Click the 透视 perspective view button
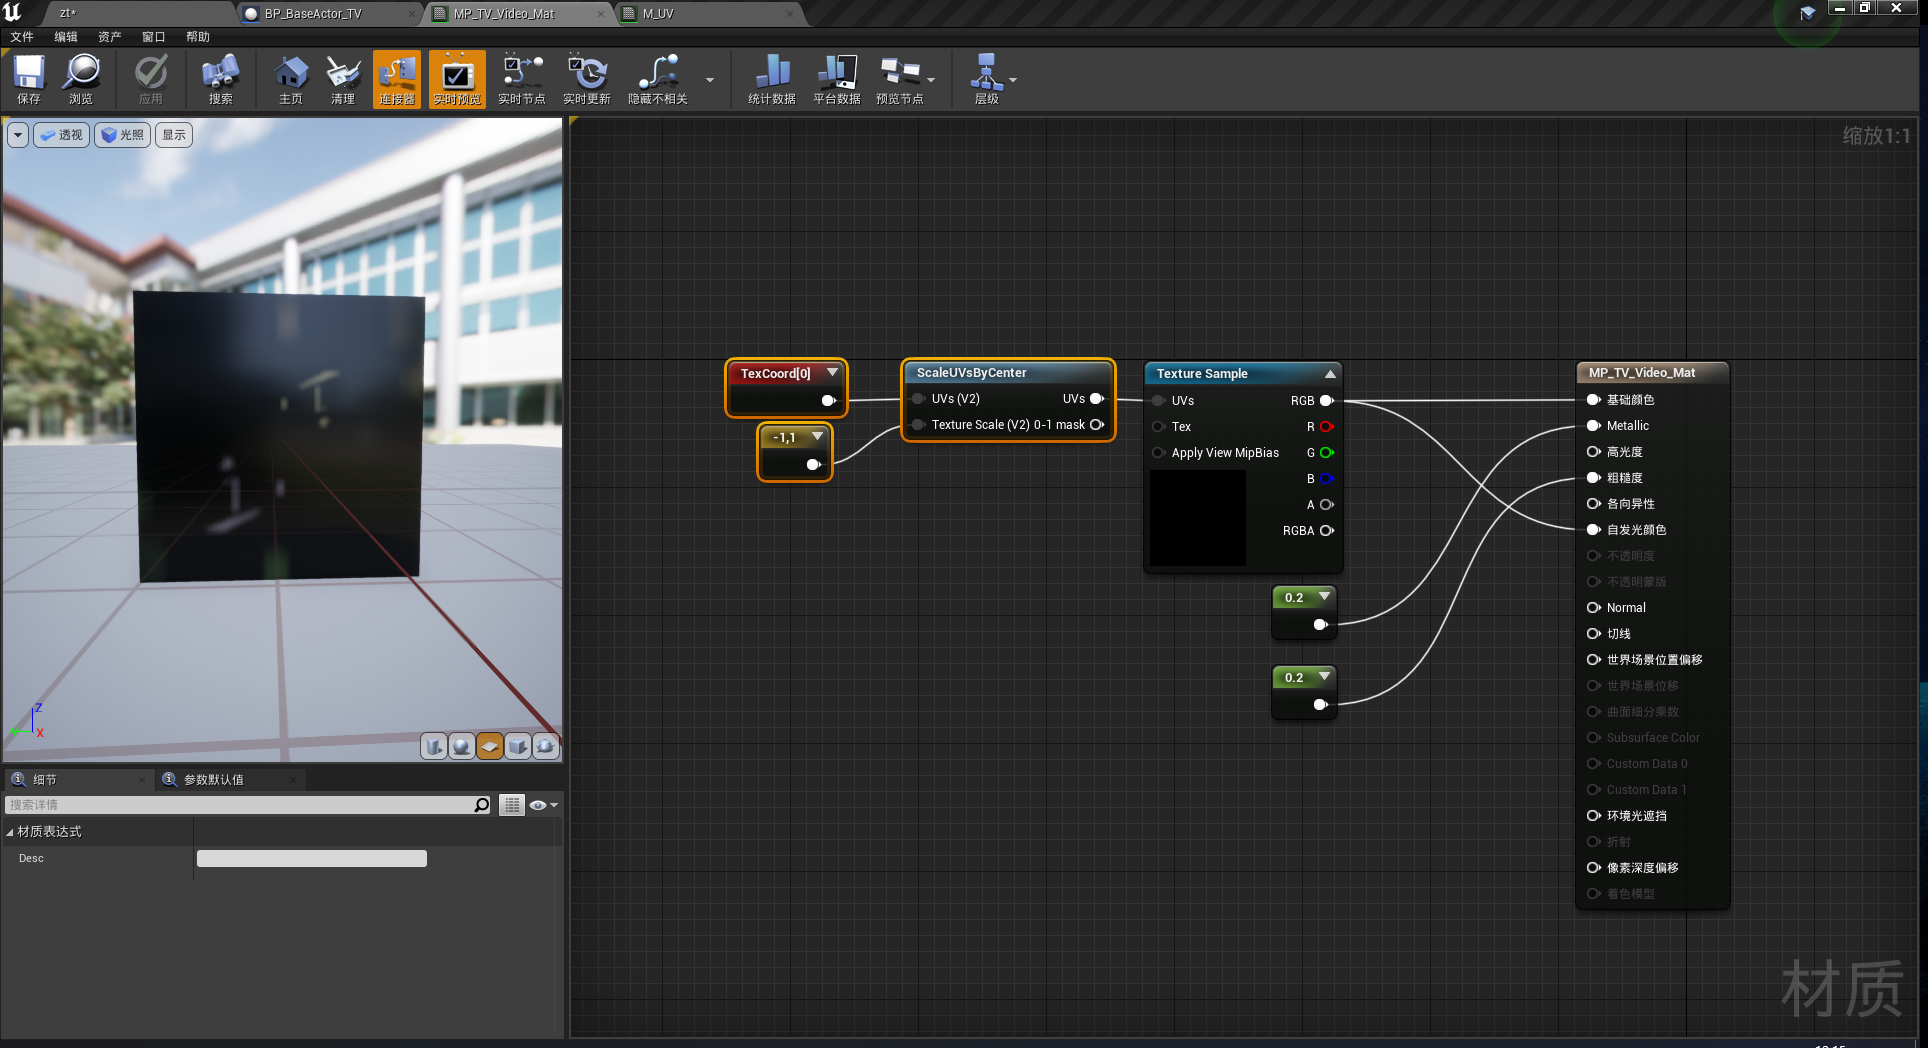Viewport: 1928px width, 1048px height. click(x=62, y=135)
